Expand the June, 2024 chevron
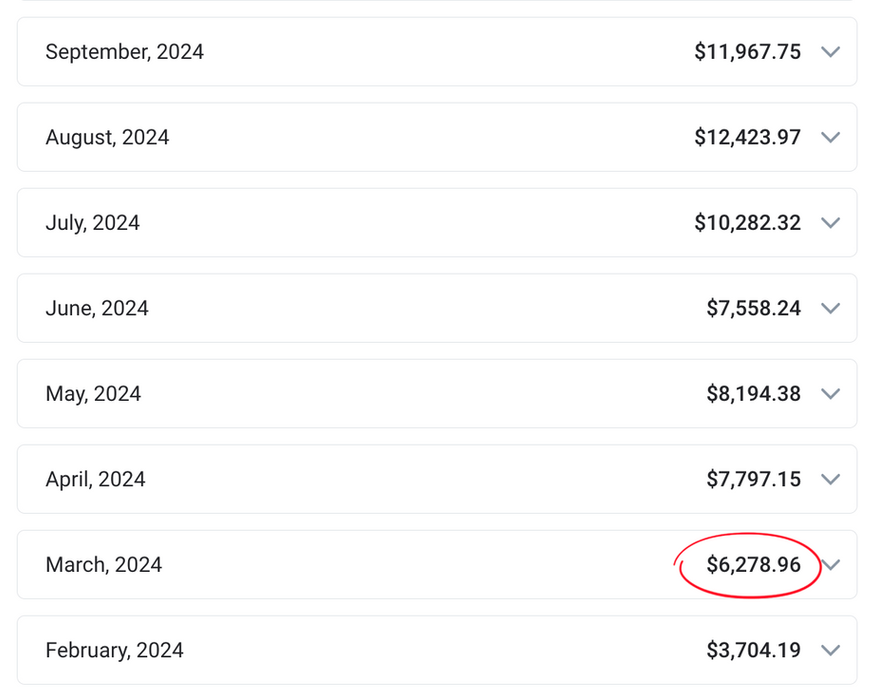The height and width of the screenshot is (700, 878). tap(830, 309)
